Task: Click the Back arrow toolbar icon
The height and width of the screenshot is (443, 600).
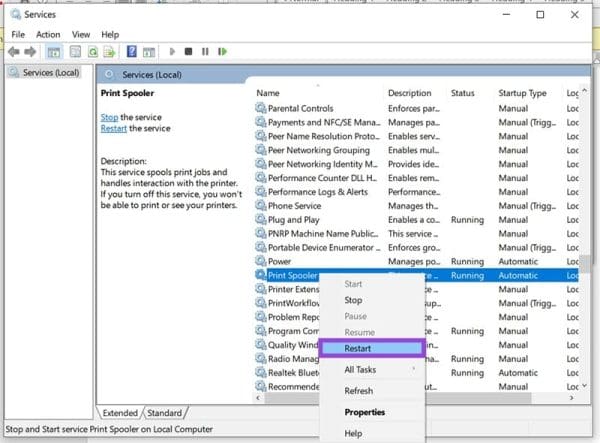Action: [14, 51]
